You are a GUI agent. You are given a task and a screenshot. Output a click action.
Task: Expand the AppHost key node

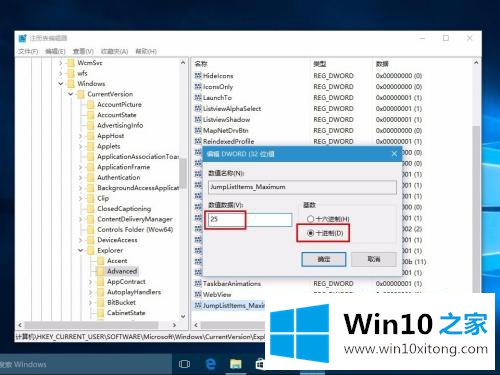pyautogui.click(x=80, y=136)
